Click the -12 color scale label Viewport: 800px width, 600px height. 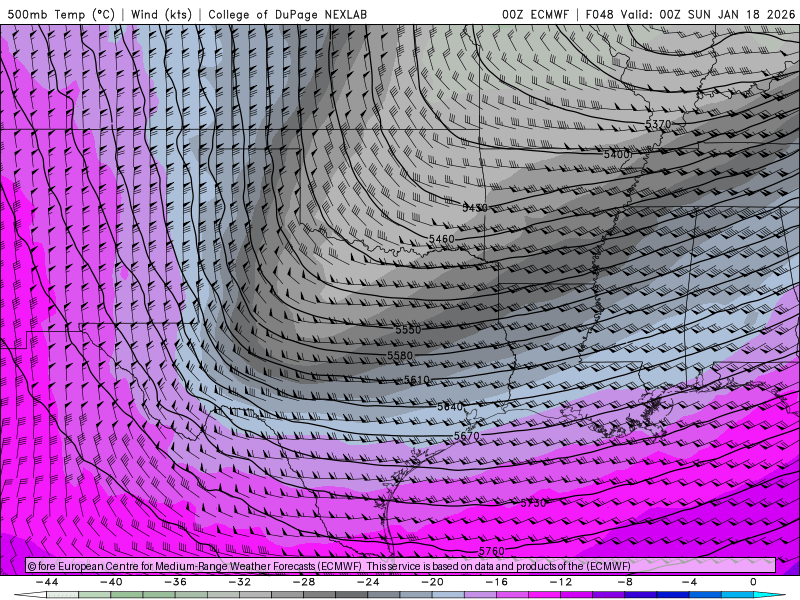561,582
